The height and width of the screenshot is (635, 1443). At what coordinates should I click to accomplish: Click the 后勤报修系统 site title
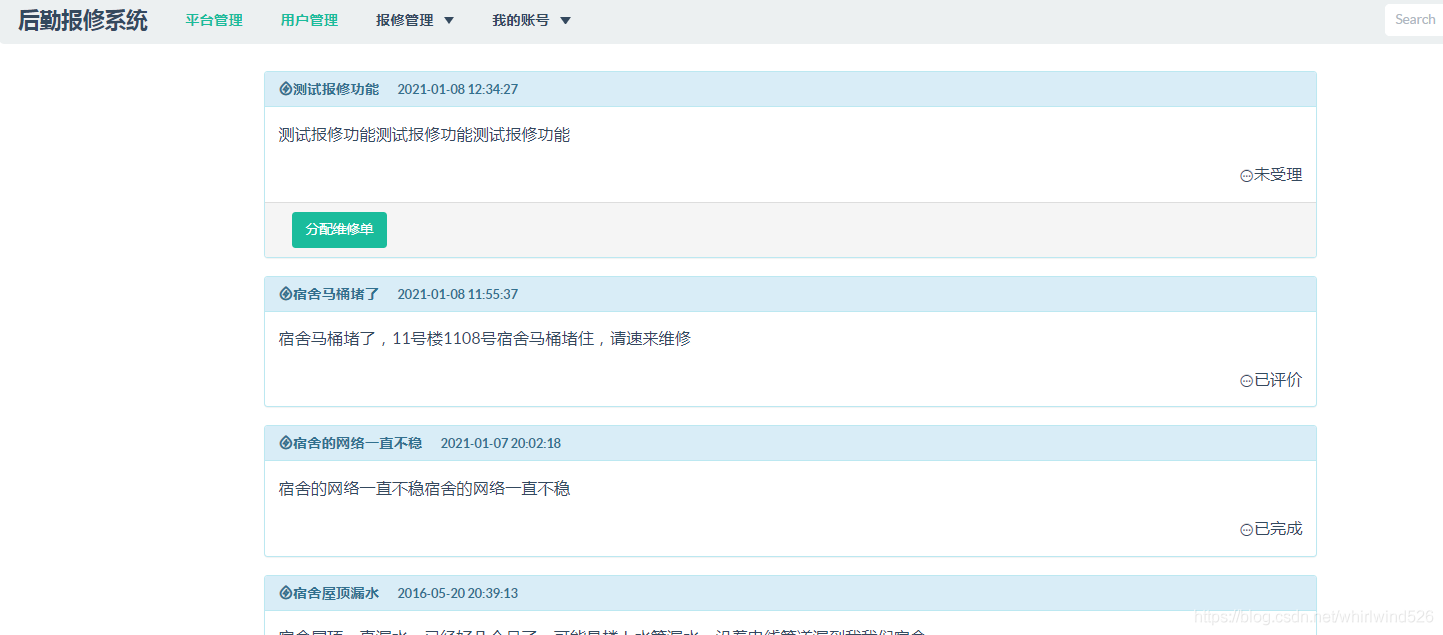83,20
